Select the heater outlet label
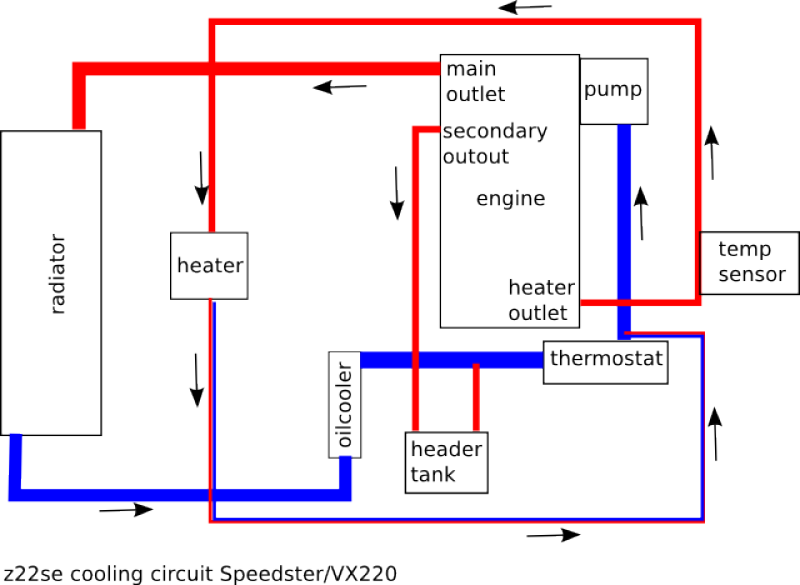The width and height of the screenshot is (800, 585). [x=540, y=300]
